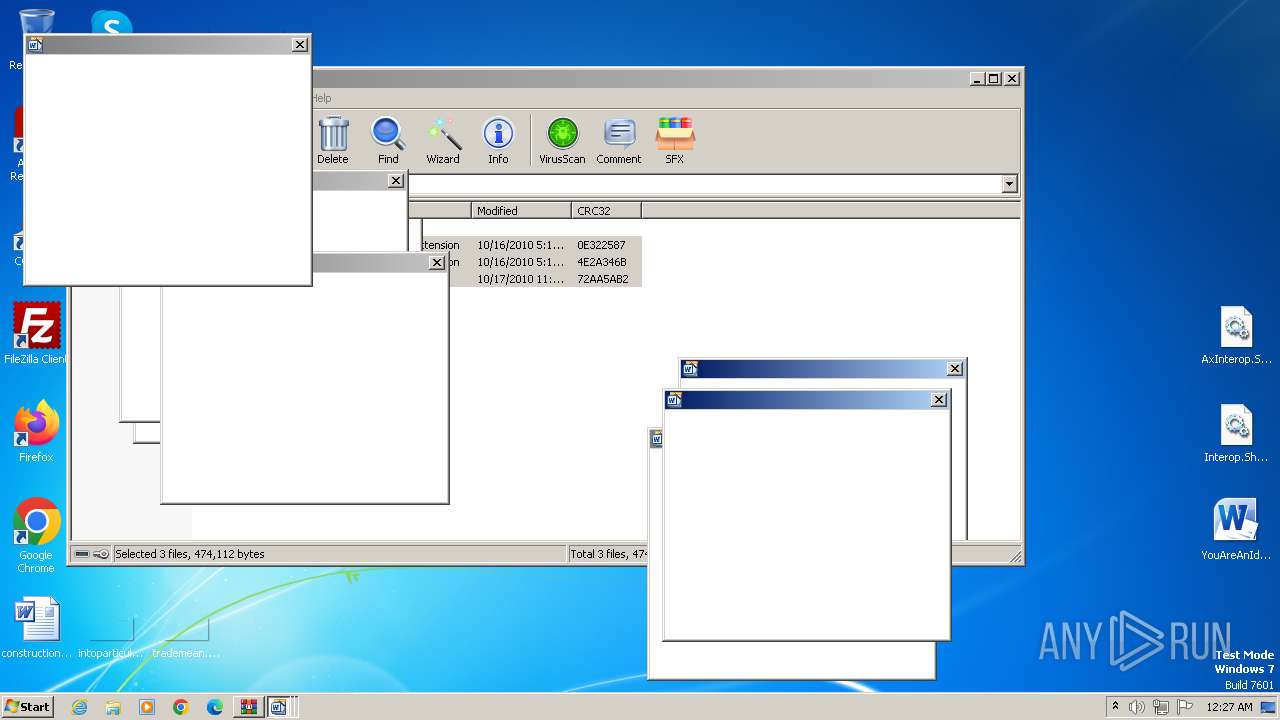Open Internet Explorer from the taskbar

79,707
